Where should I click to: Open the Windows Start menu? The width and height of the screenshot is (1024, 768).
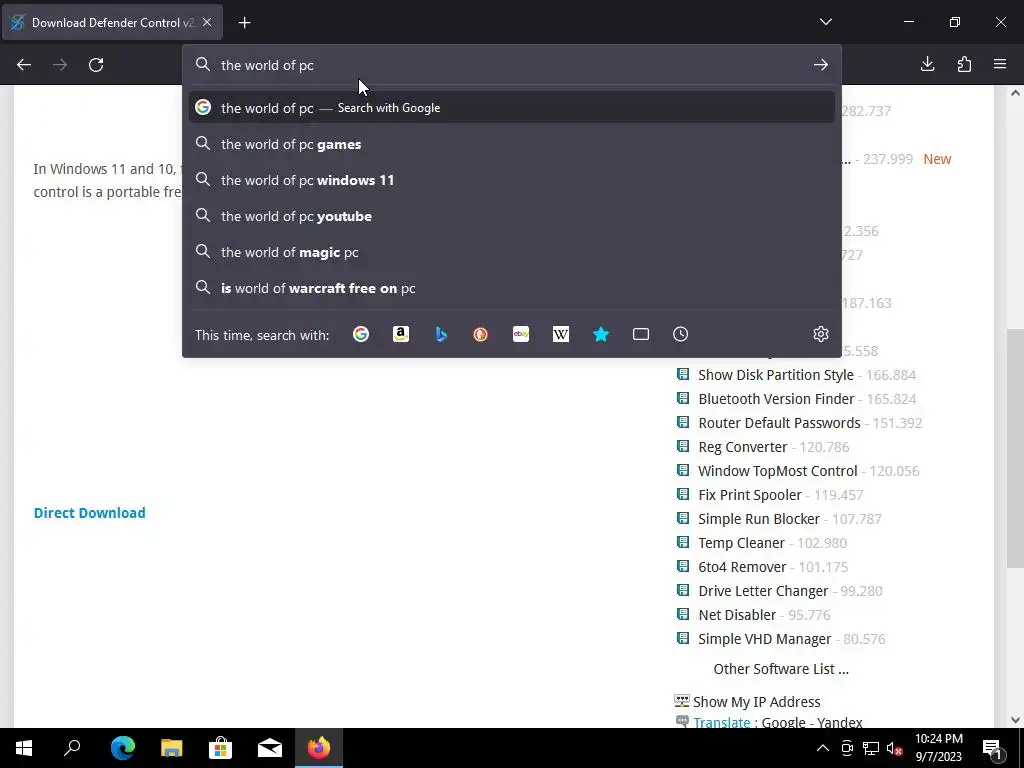point(24,748)
